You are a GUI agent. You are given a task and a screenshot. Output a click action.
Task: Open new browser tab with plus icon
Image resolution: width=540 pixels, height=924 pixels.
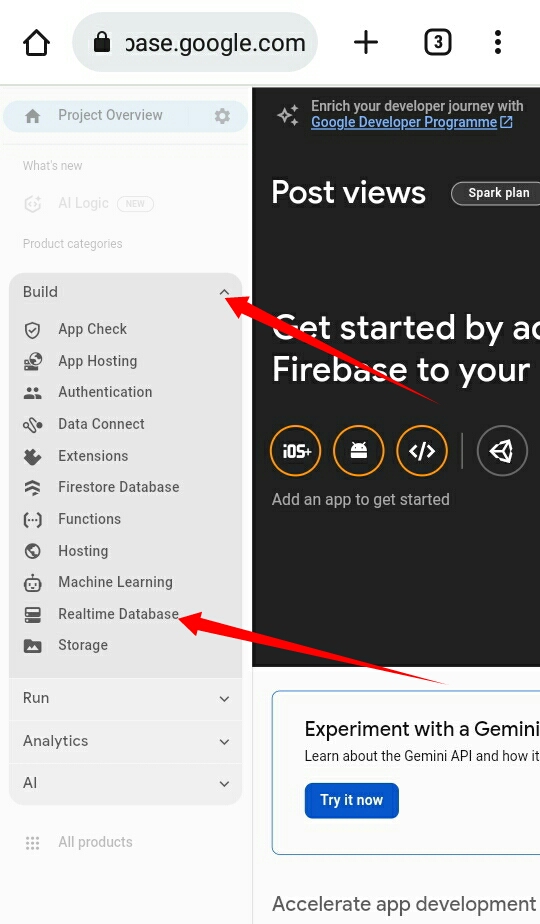[366, 42]
